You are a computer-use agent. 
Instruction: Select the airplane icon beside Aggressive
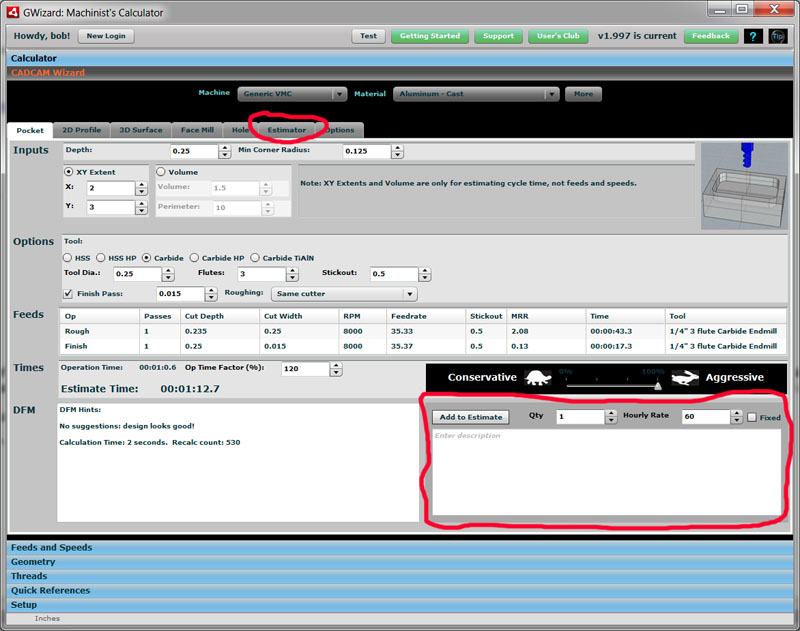(x=685, y=379)
